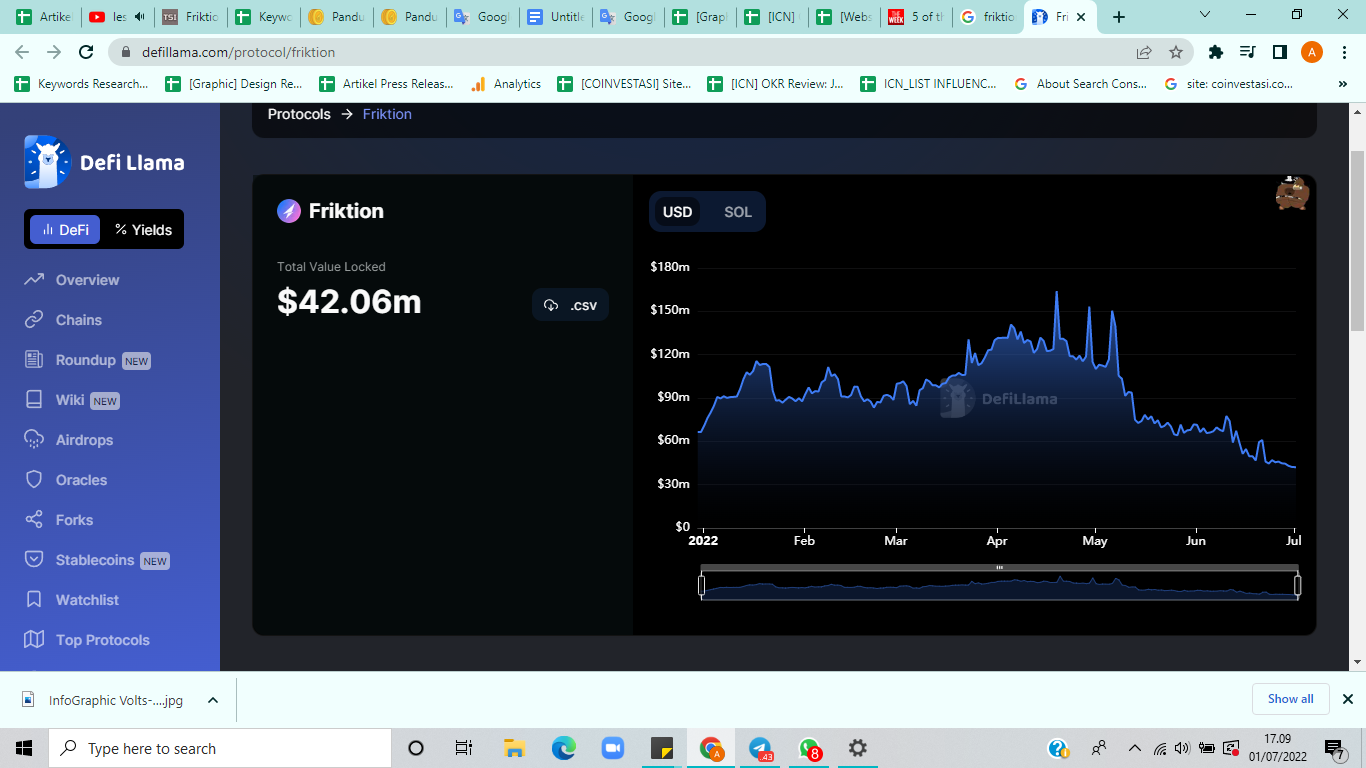
Task: Click the page vertical scrollbar
Action: [x=1357, y=240]
